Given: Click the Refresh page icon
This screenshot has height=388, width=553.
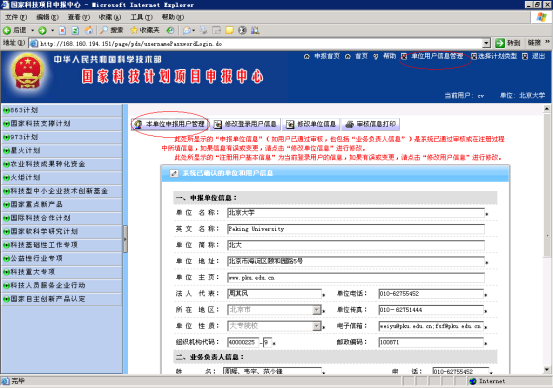Looking at the screenshot, I should (x=75, y=30).
